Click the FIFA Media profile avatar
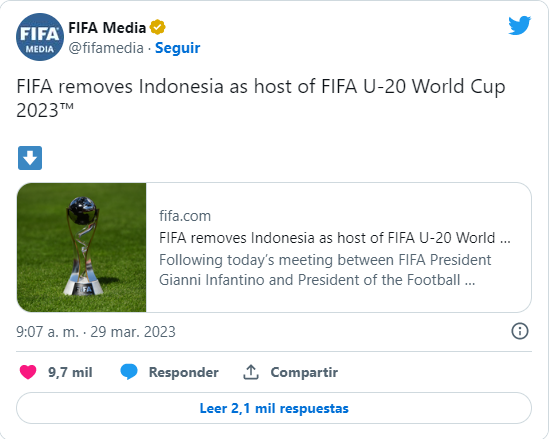 40,37
